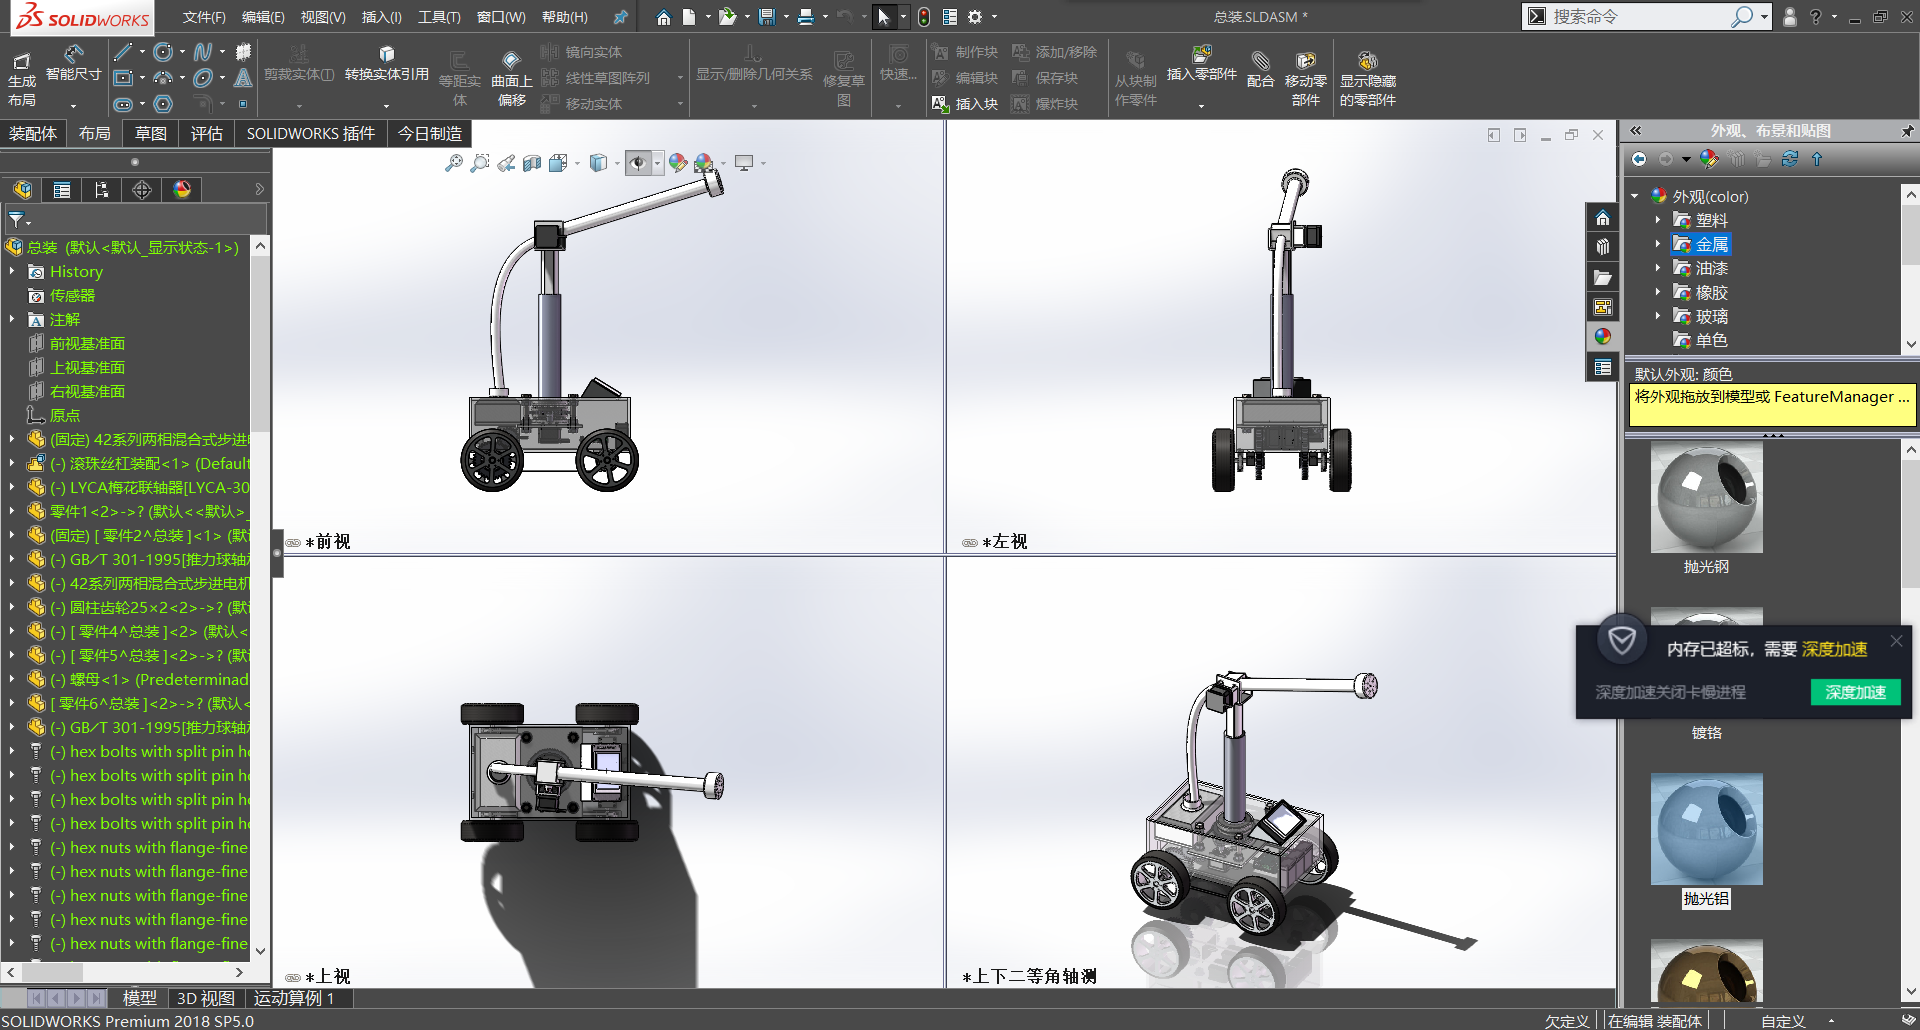Toggle the Select cursor tool
The image size is (1920, 1030).
tap(883, 17)
